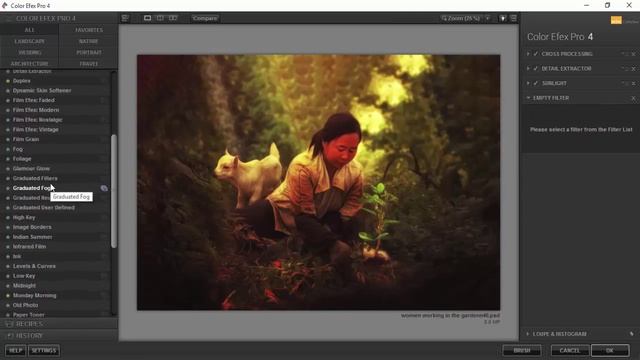Select the Graduated User Defined filter
The height and width of the screenshot is (360, 640).
coord(44,208)
